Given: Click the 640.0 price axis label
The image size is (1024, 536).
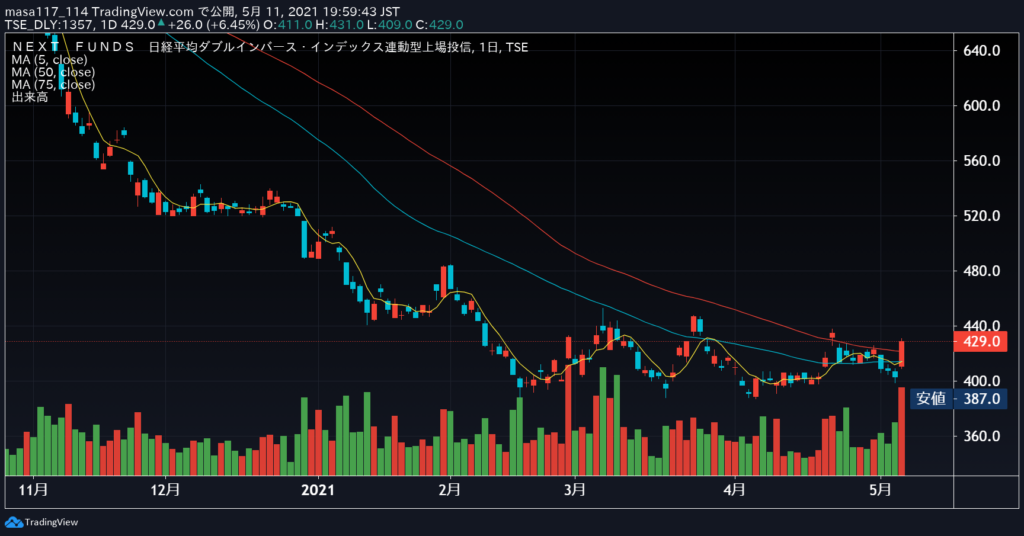Looking at the screenshot, I should click(x=982, y=50).
